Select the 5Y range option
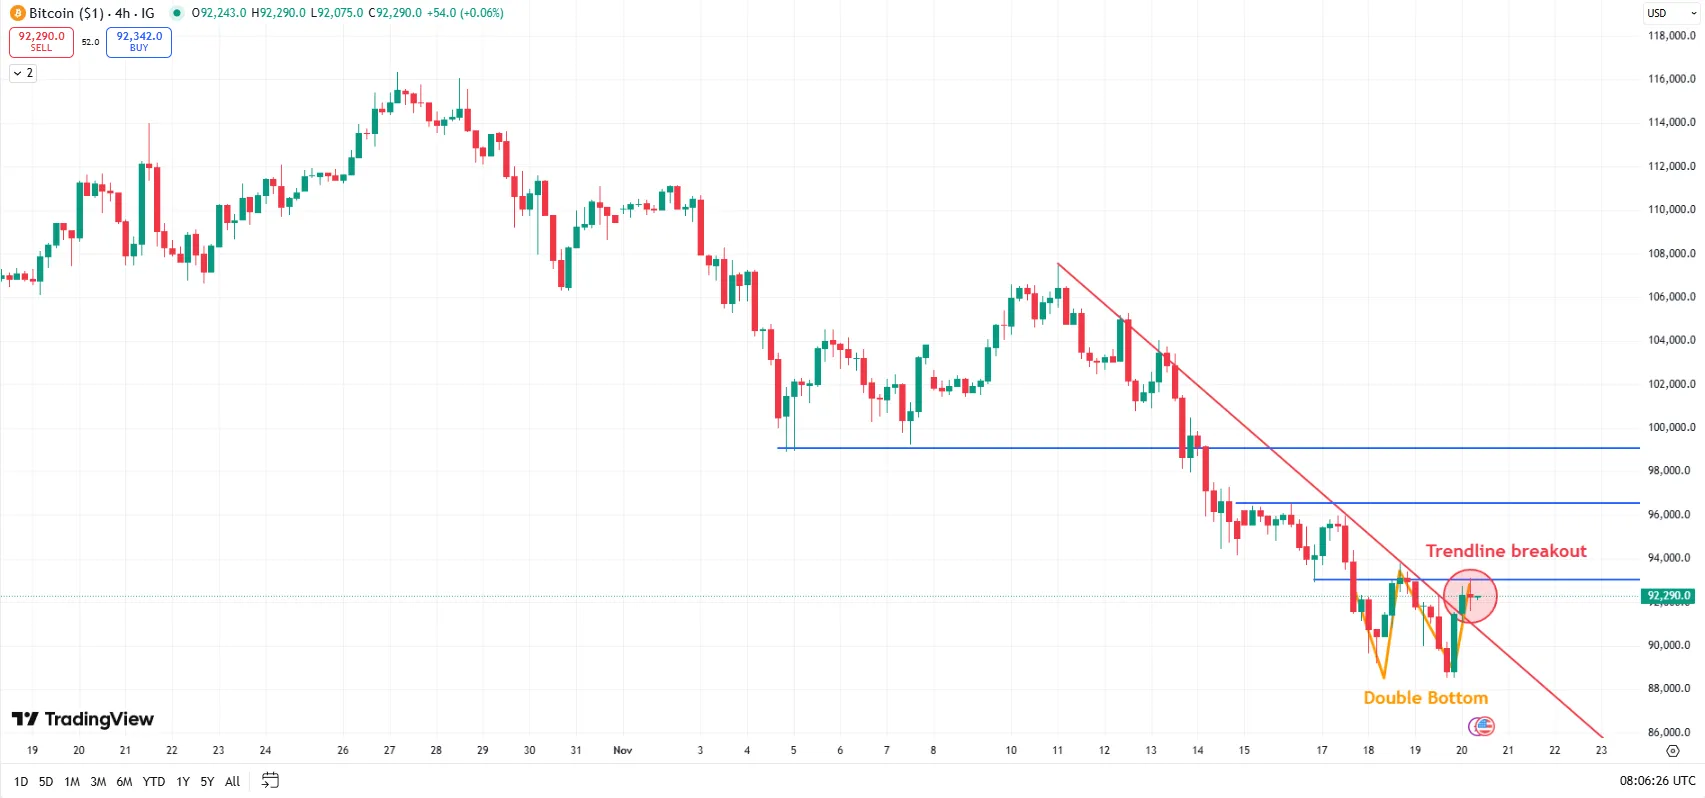 [206, 781]
